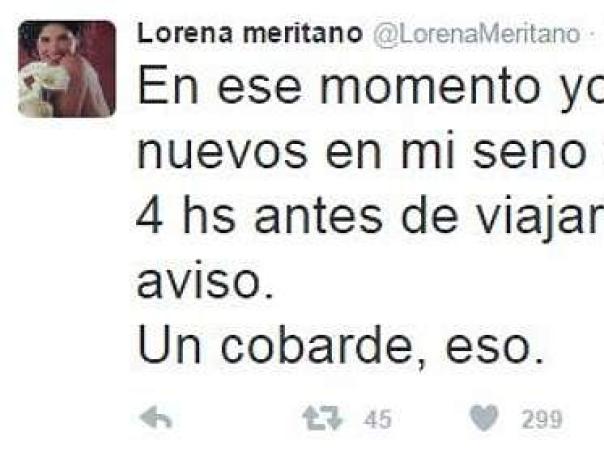Open the likes count showing 299
This screenshot has width=604, height=453.
coord(542,419)
